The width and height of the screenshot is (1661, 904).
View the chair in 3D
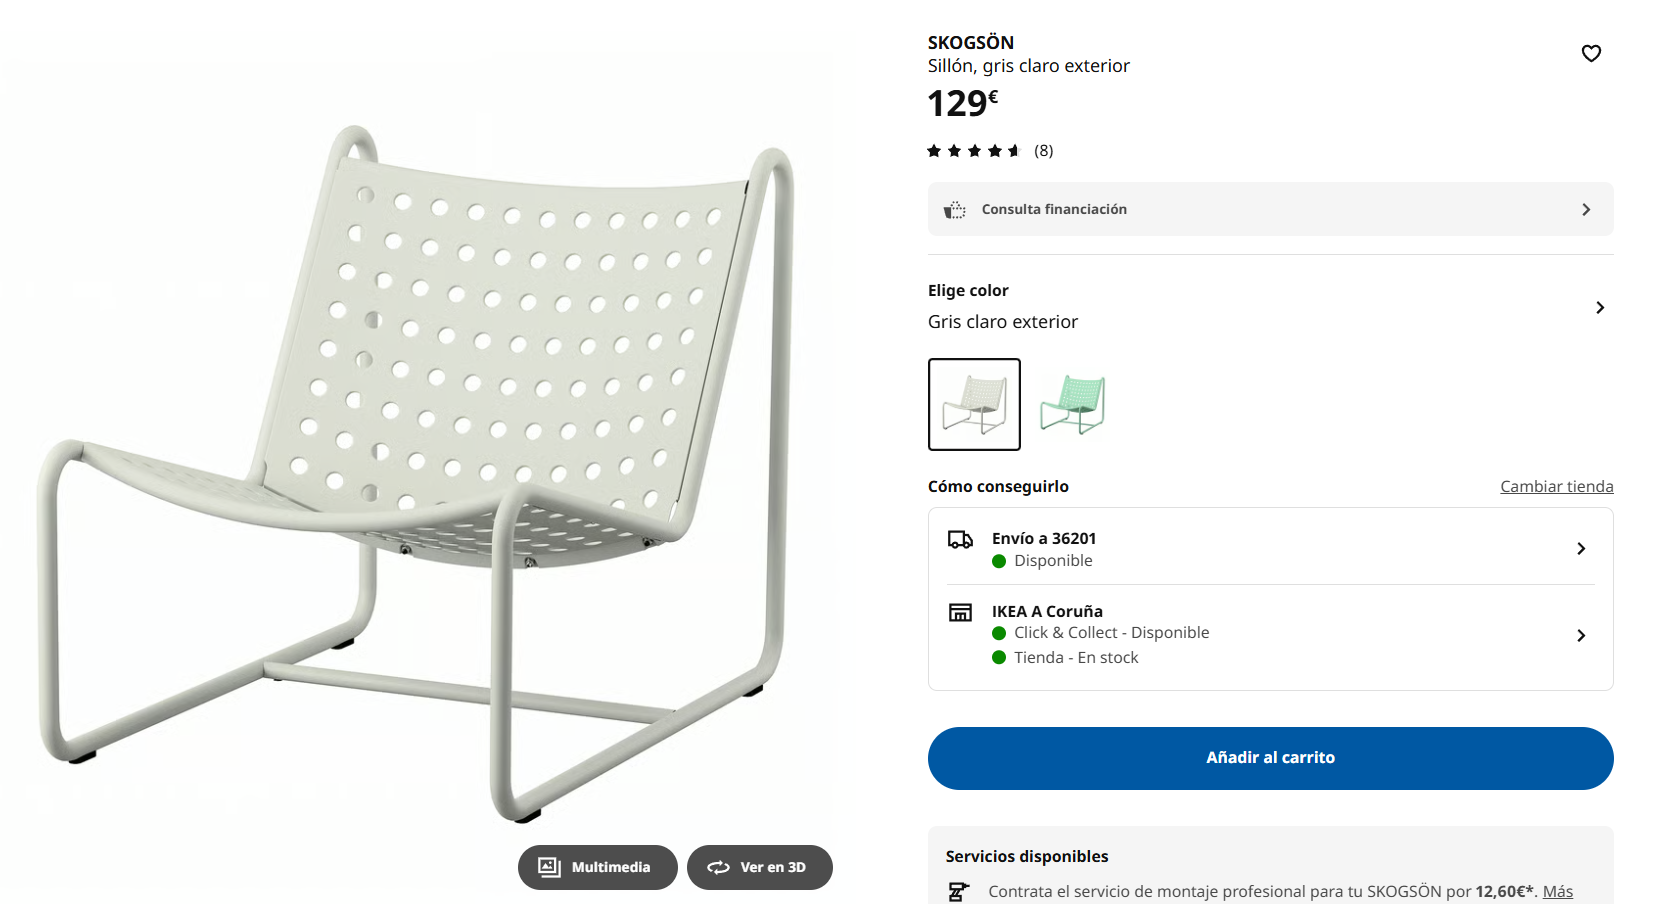click(x=759, y=867)
